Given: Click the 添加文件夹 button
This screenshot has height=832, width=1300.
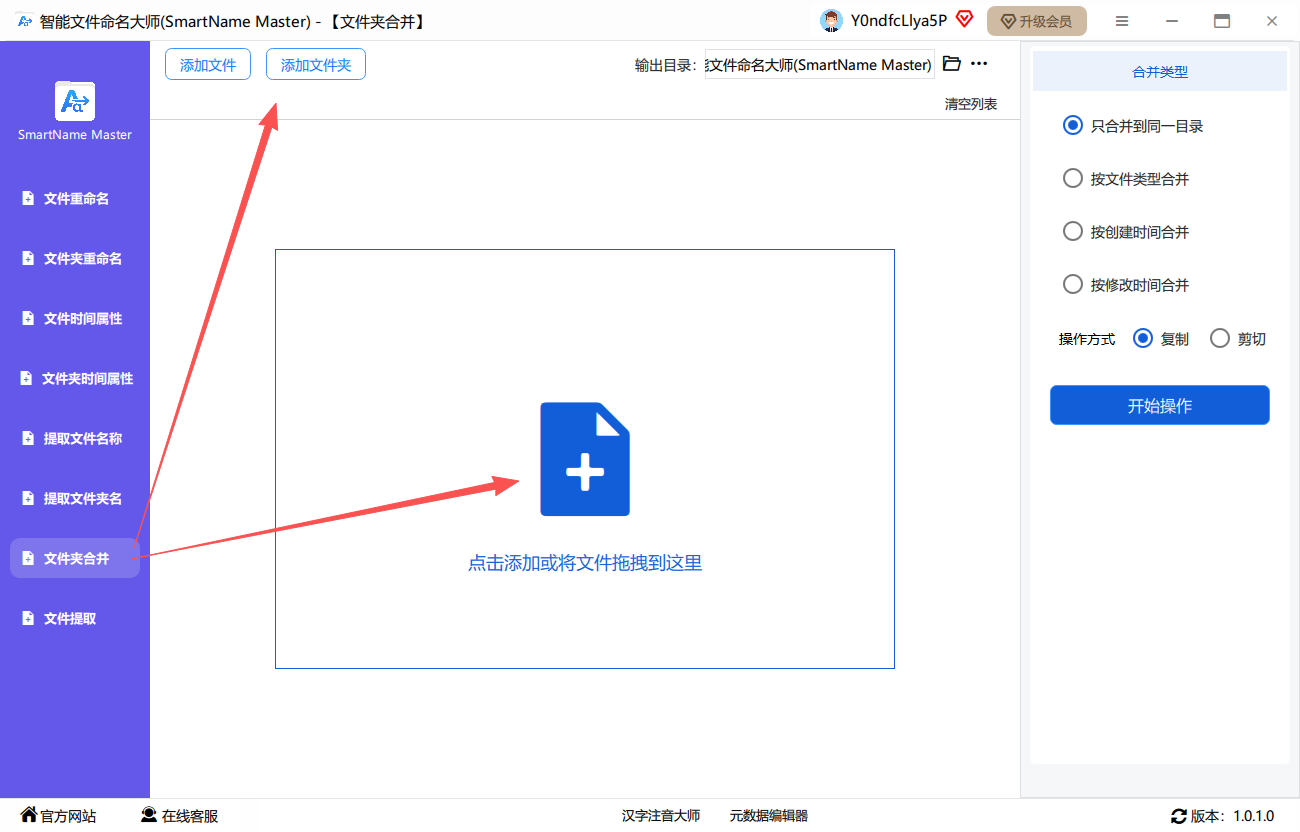Looking at the screenshot, I should [316, 65].
